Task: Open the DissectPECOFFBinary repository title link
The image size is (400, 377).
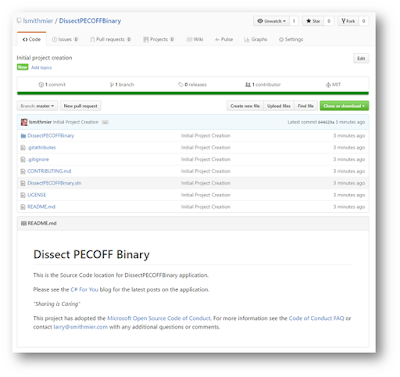Action: pos(90,21)
